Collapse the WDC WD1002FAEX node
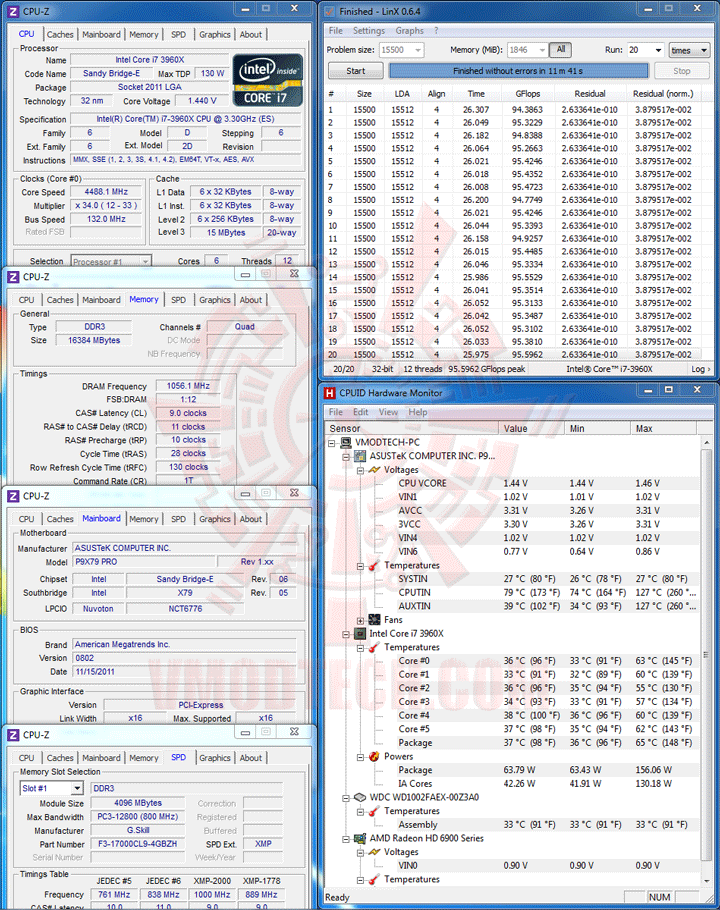Image resolution: width=720 pixels, height=910 pixels. coord(346,798)
